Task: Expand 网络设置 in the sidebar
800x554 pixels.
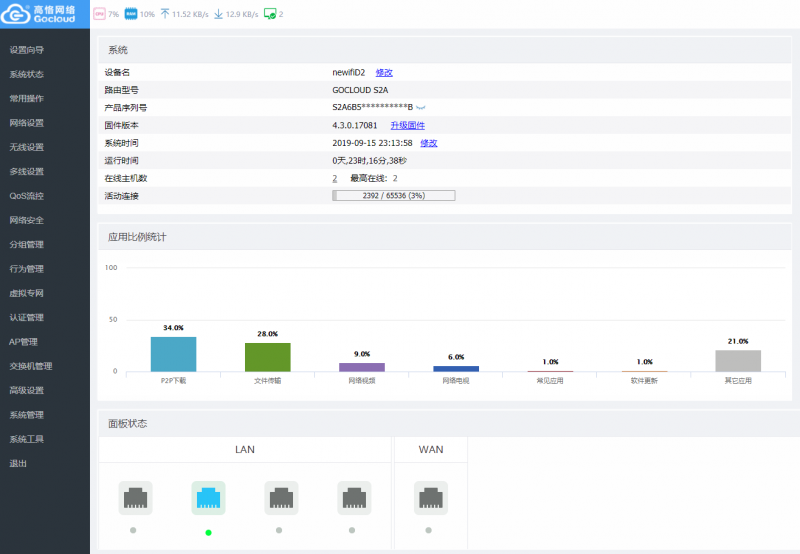Action: pos(27,123)
